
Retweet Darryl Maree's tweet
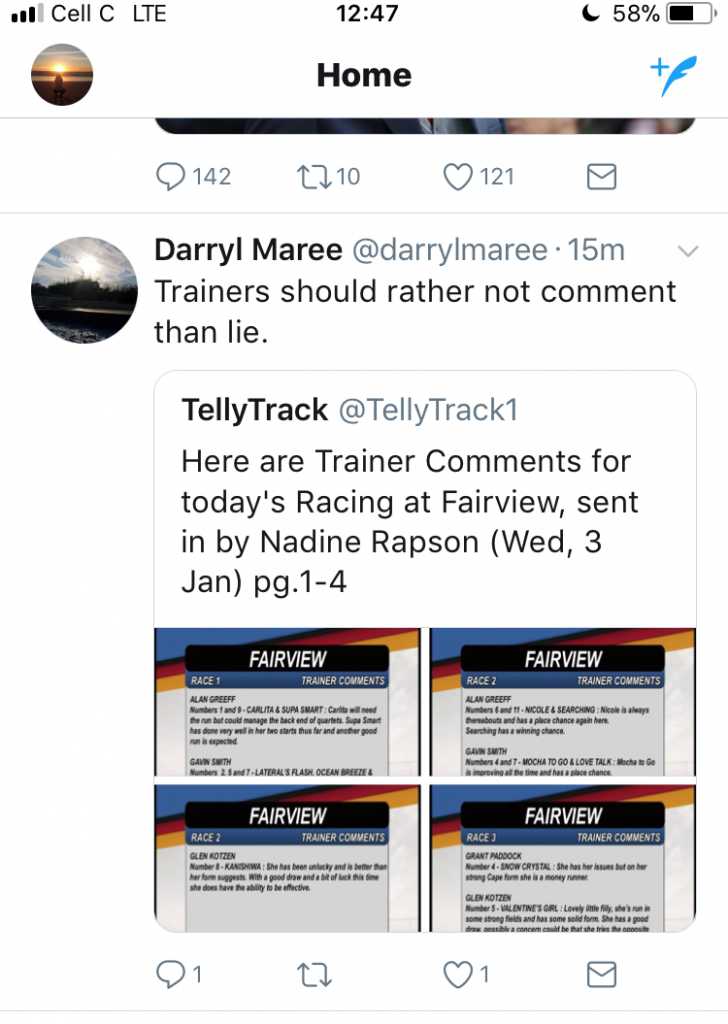point(314,975)
